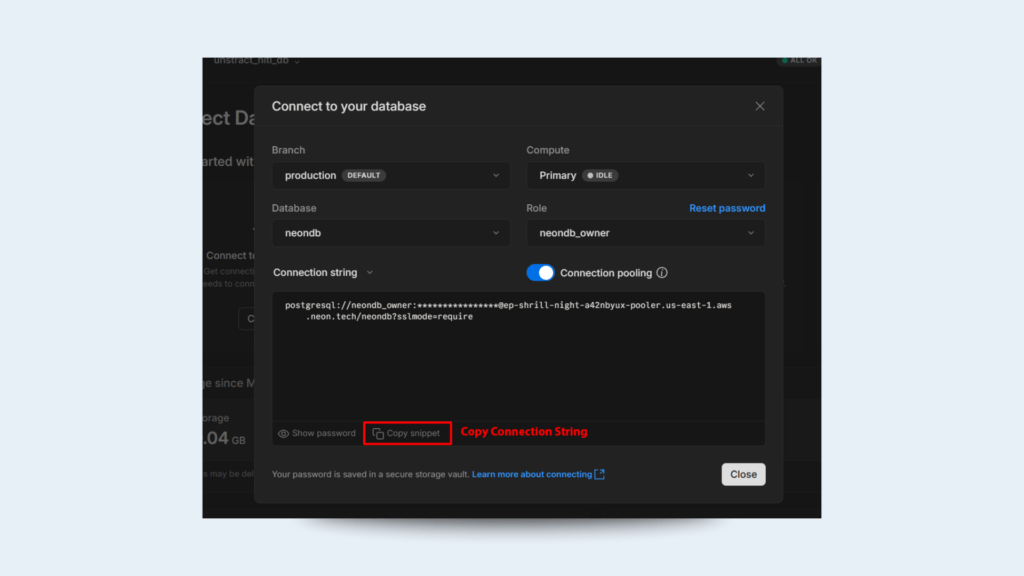Viewport: 1024px width, 576px height.
Task: Click the DEFAULT badge on production branch
Action: 364,175
